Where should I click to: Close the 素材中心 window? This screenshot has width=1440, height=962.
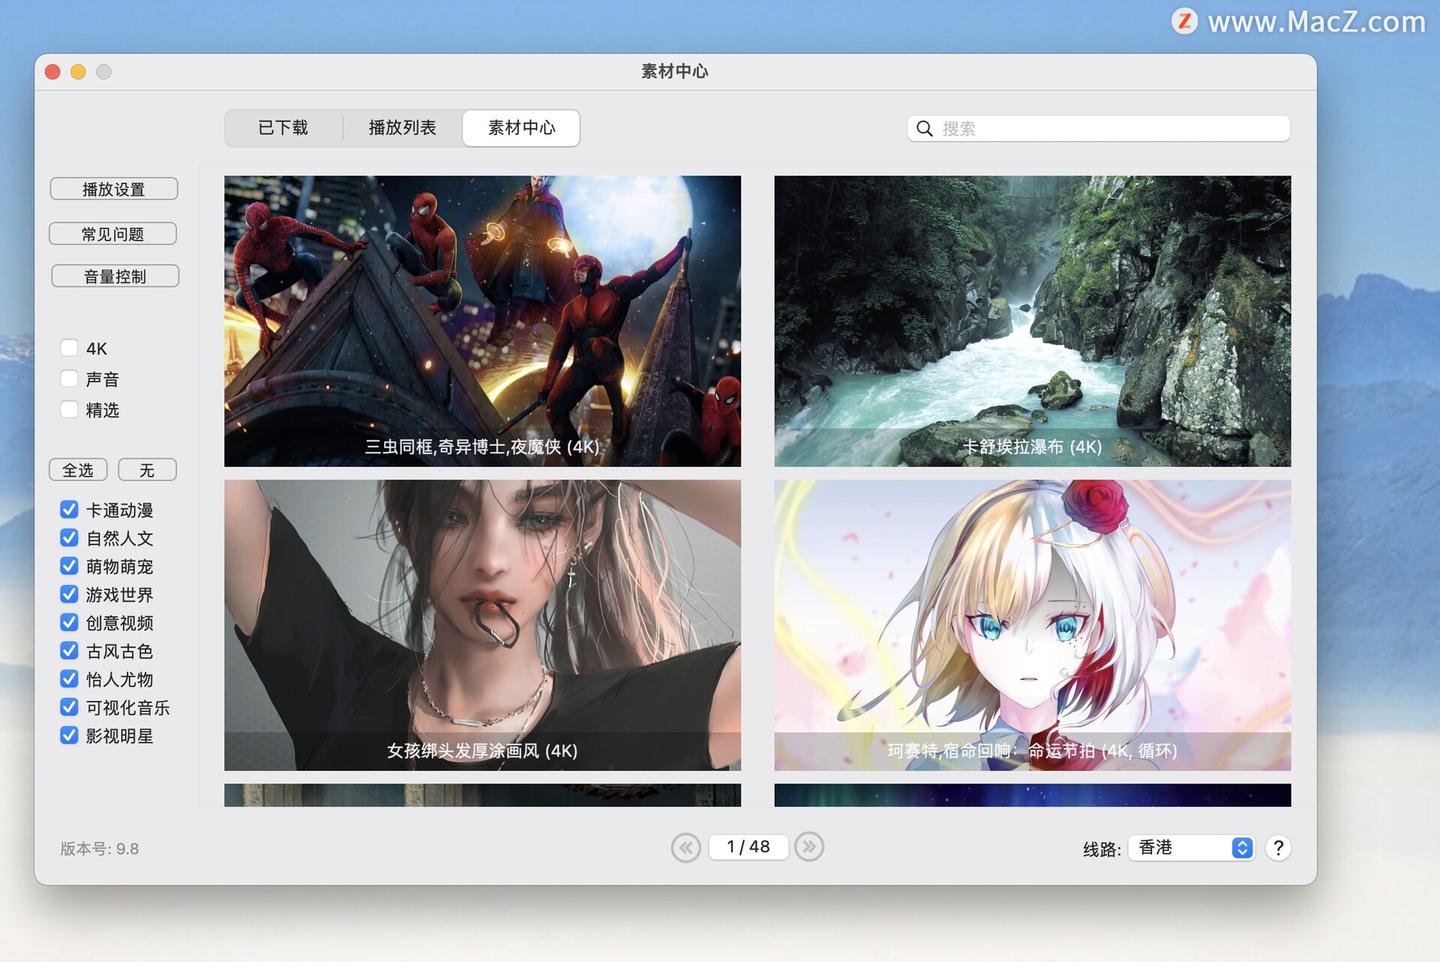[52, 72]
